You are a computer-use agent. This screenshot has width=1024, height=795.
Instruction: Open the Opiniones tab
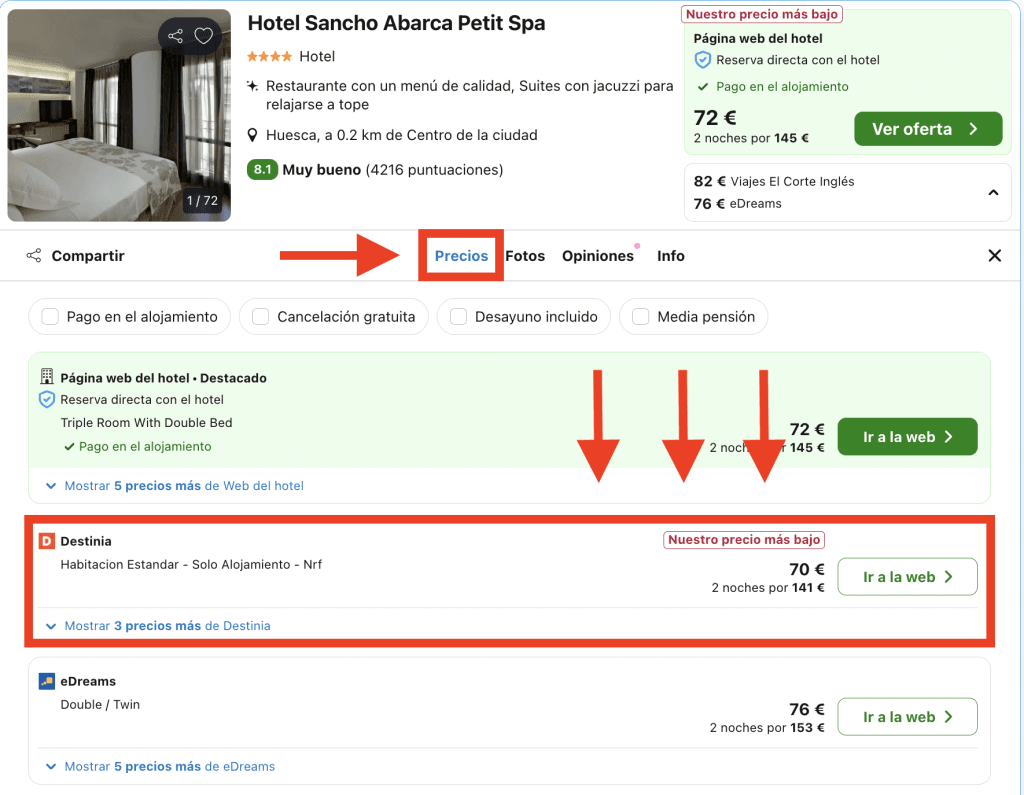pos(598,256)
